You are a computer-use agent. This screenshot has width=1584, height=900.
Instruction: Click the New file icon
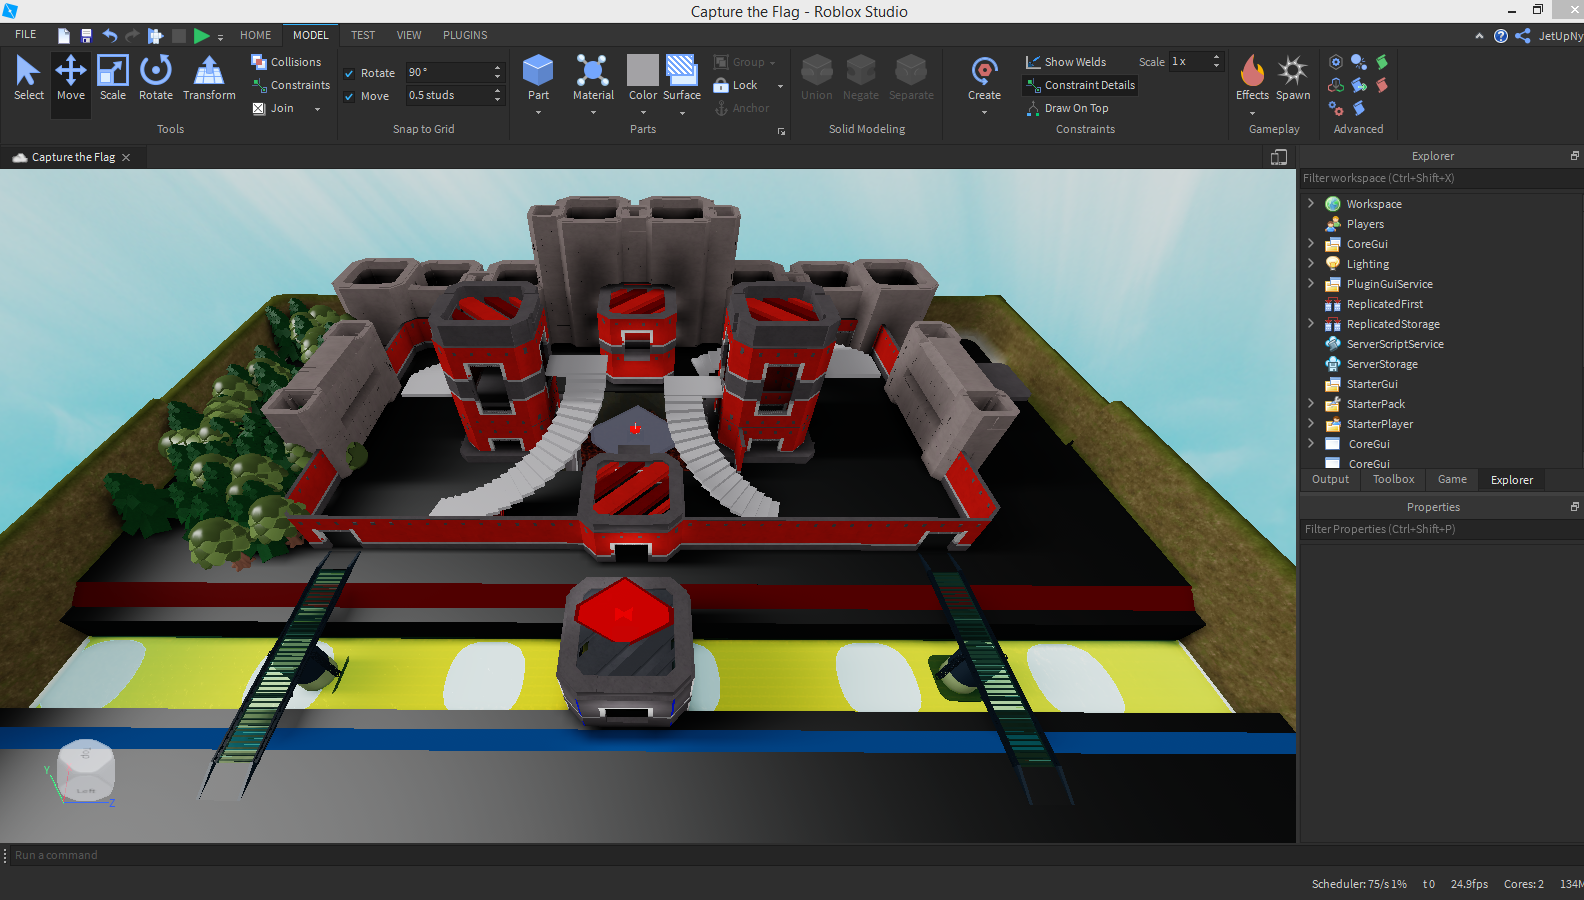64,36
